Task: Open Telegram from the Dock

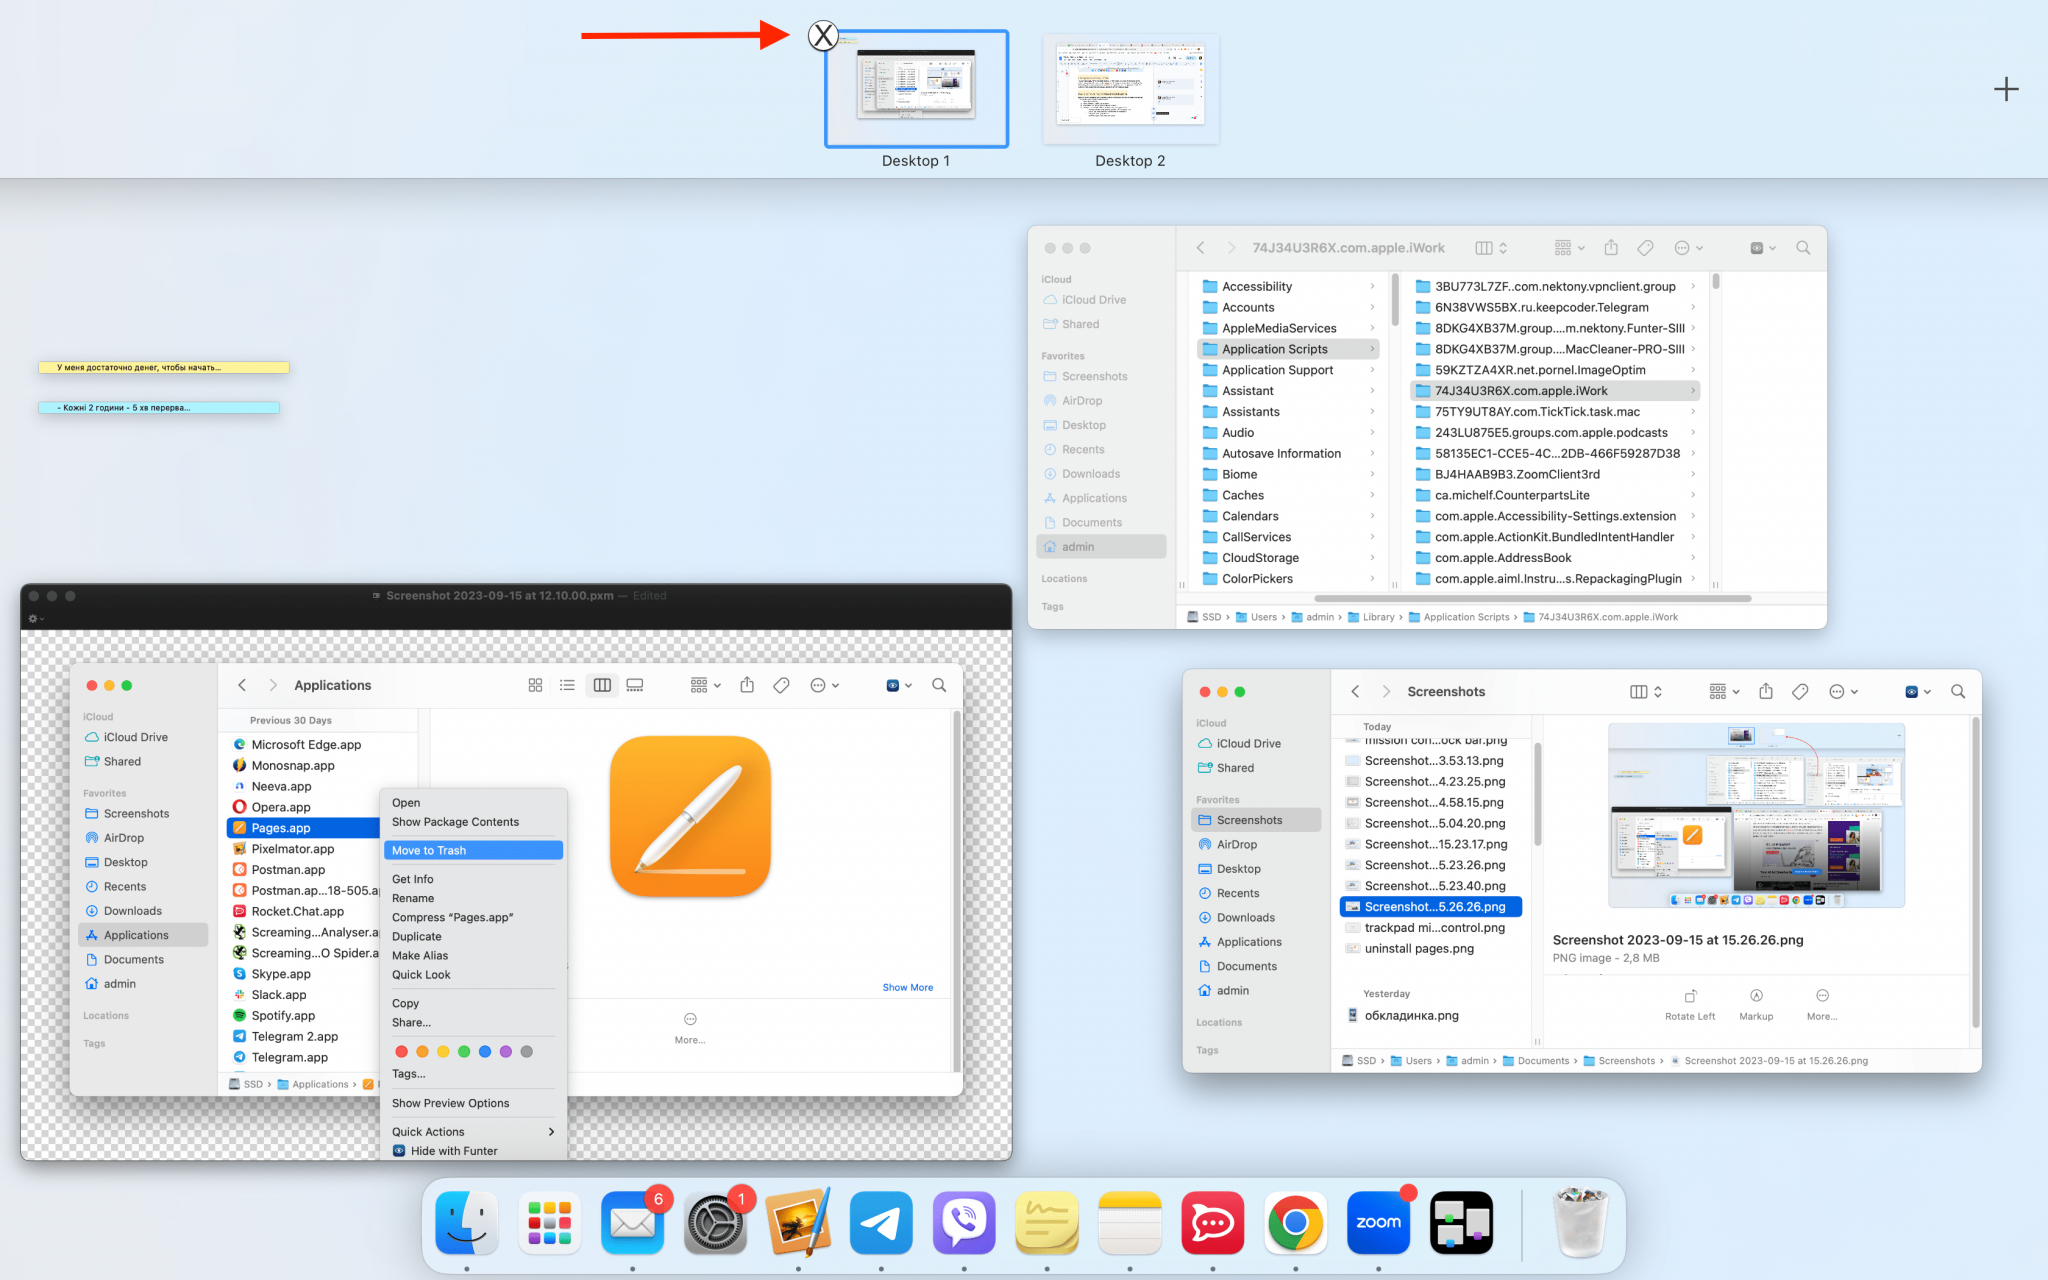Action: click(880, 1222)
